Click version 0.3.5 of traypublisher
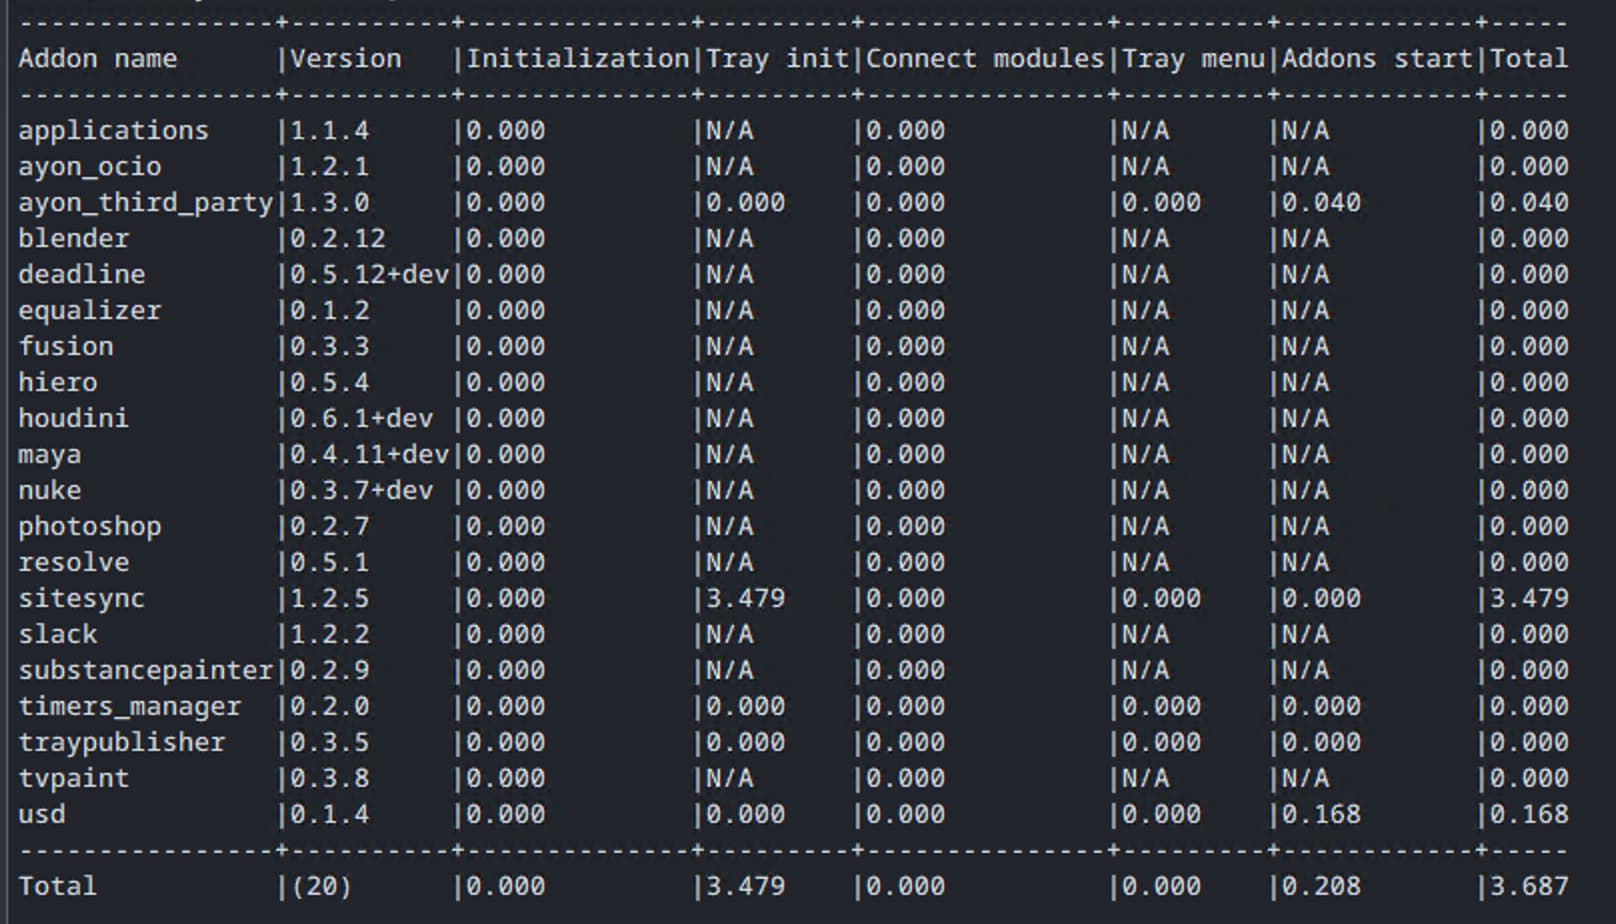Image resolution: width=1616 pixels, height=924 pixels. coord(330,743)
